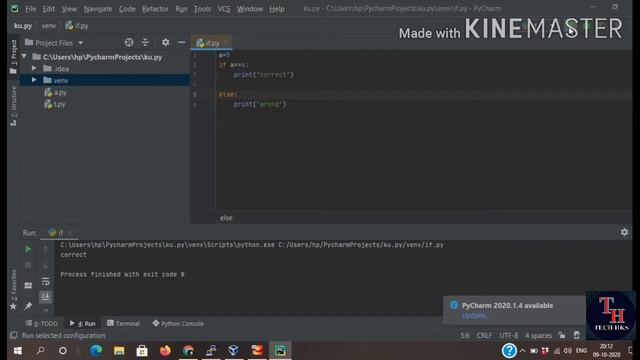Screen dimensions: 640x360
Task: Open the Run tool window tab
Action: [x=82, y=323]
